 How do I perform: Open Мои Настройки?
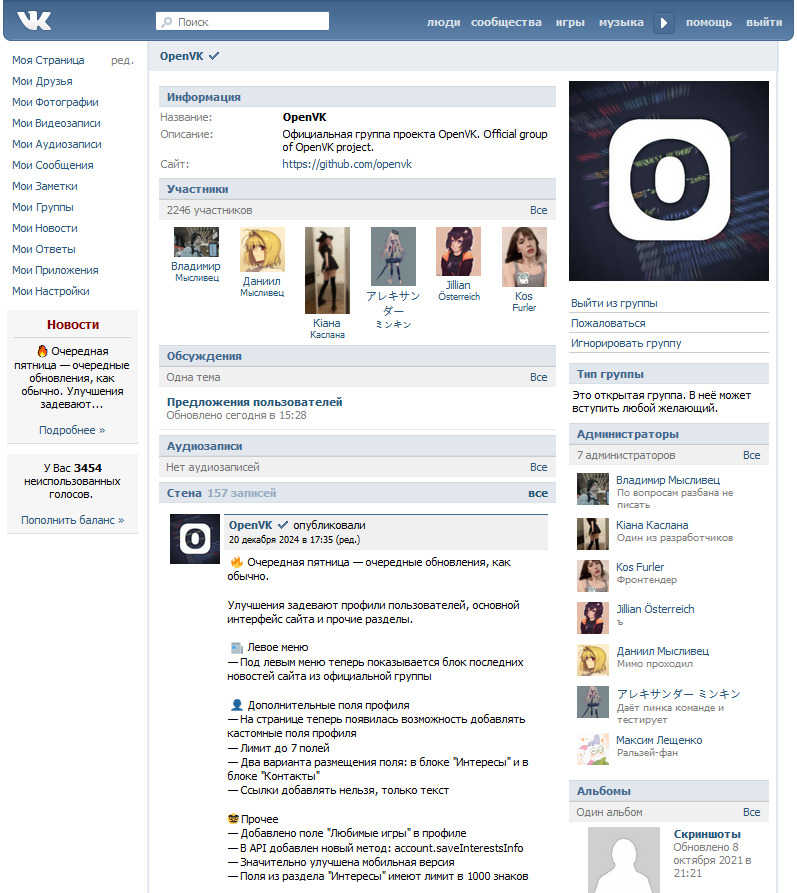[51, 292]
